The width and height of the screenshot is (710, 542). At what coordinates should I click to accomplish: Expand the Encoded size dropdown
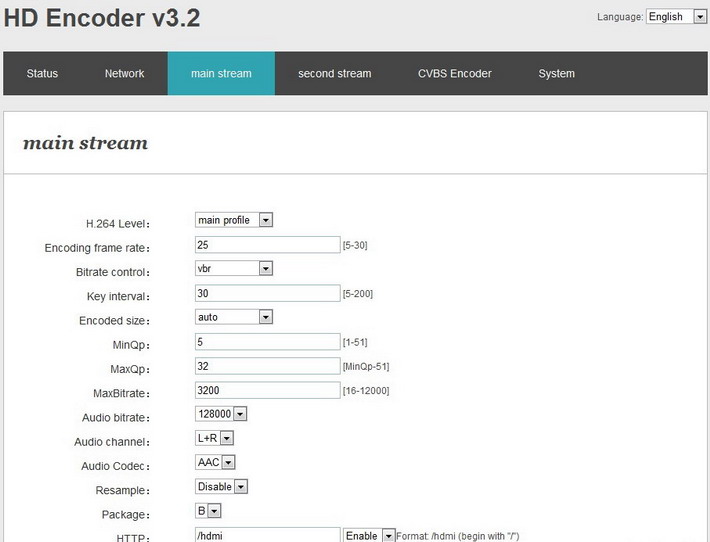pyautogui.click(x=234, y=317)
